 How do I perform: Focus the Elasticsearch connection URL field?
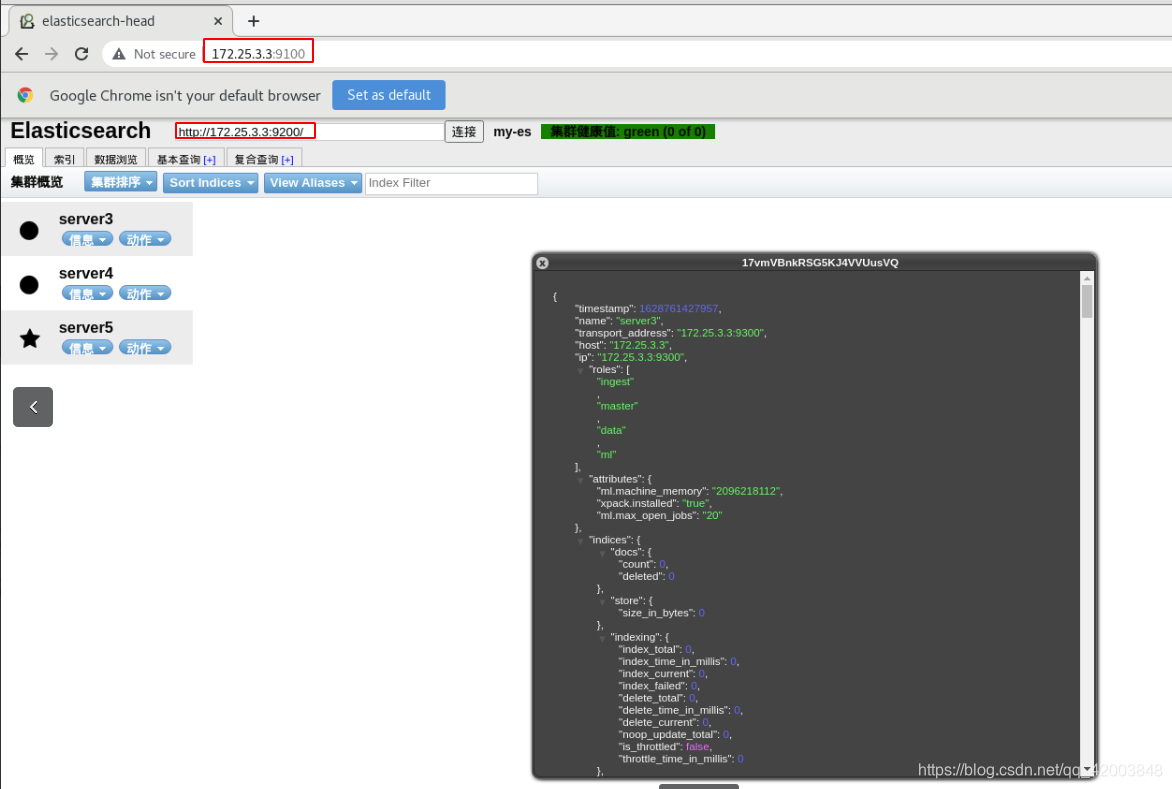coord(309,132)
